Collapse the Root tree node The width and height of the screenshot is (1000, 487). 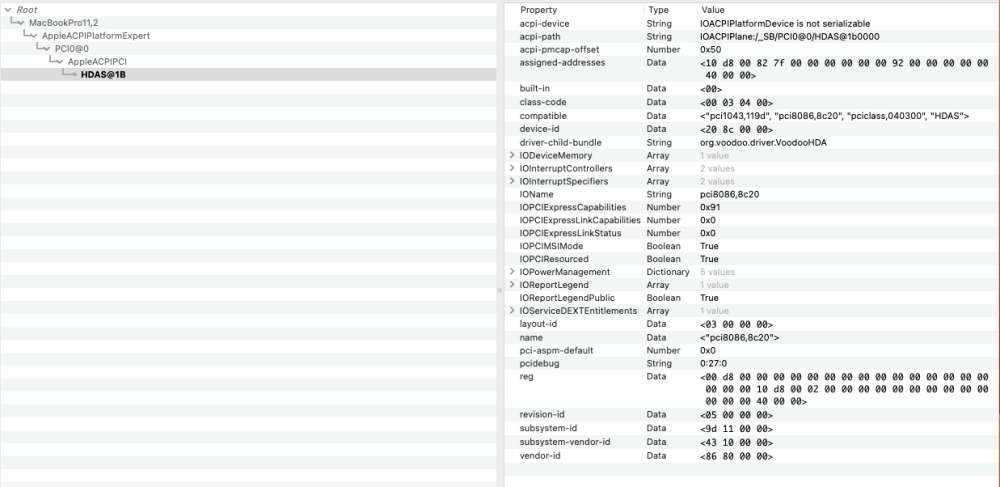point(8,10)
